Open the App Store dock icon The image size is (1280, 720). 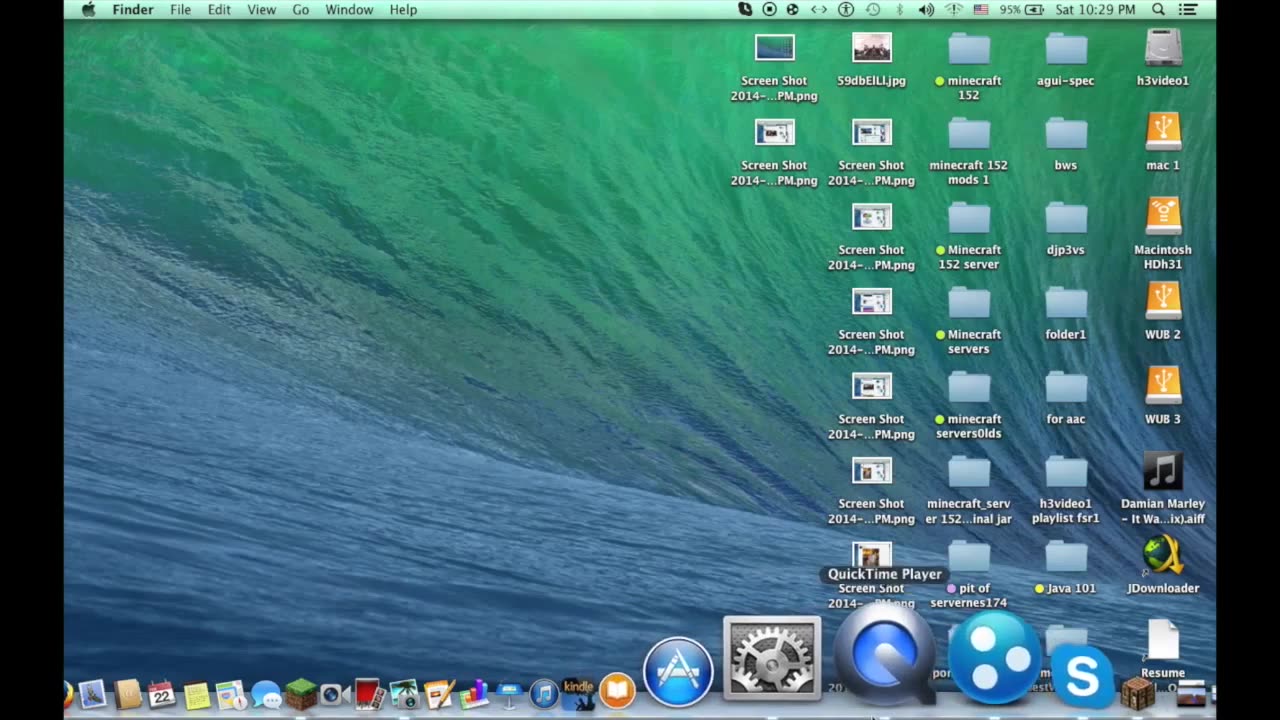click(x=678, y=670)
